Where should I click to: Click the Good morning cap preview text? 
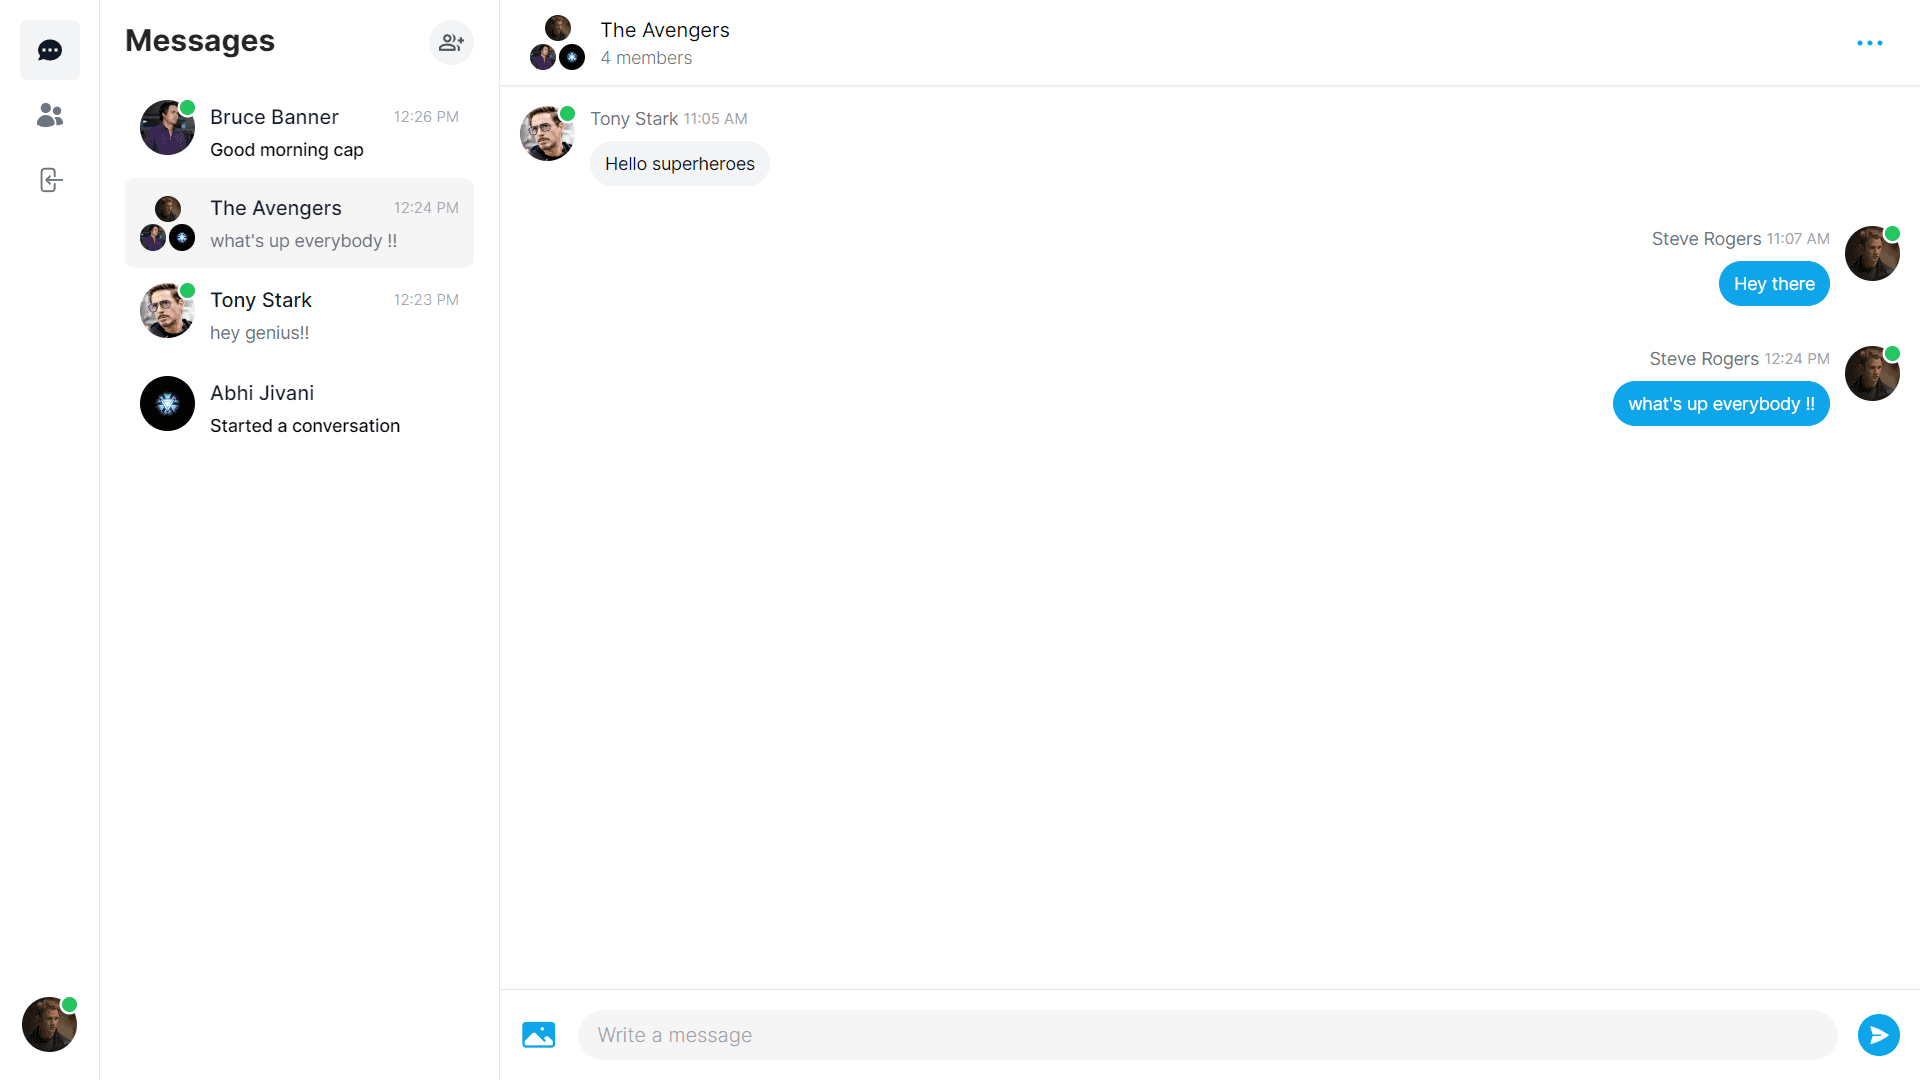click(x=286, y=150)
